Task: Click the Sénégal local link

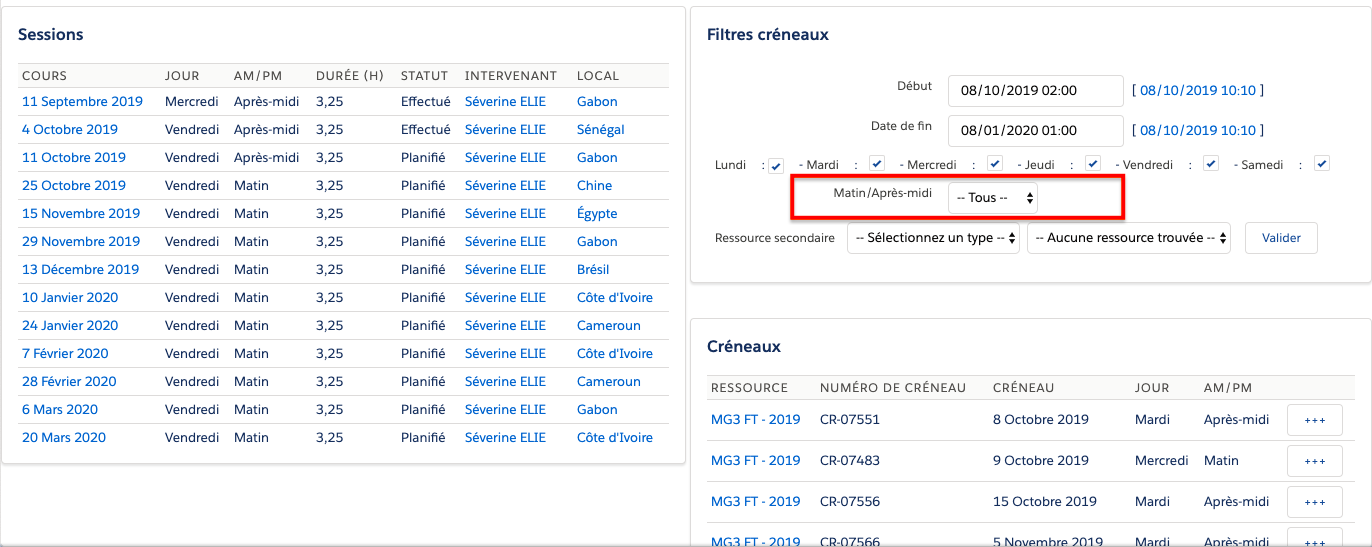Action: 600,129
